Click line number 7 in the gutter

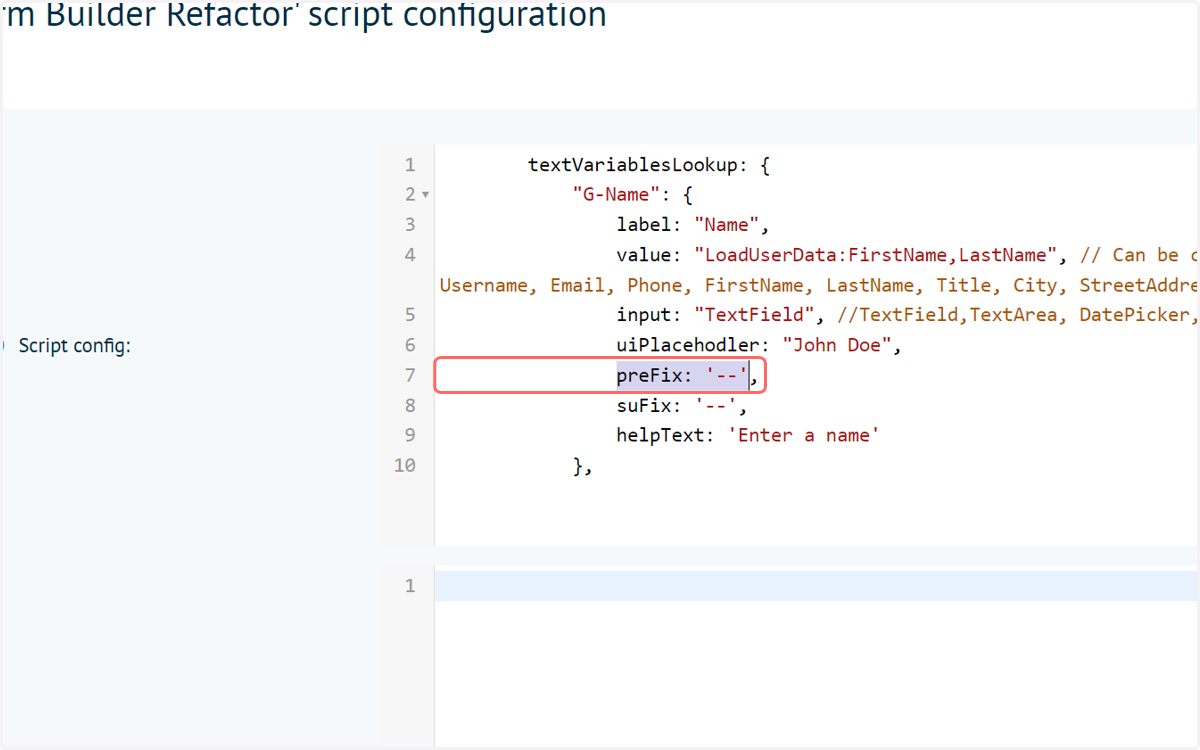coord(410,375)
